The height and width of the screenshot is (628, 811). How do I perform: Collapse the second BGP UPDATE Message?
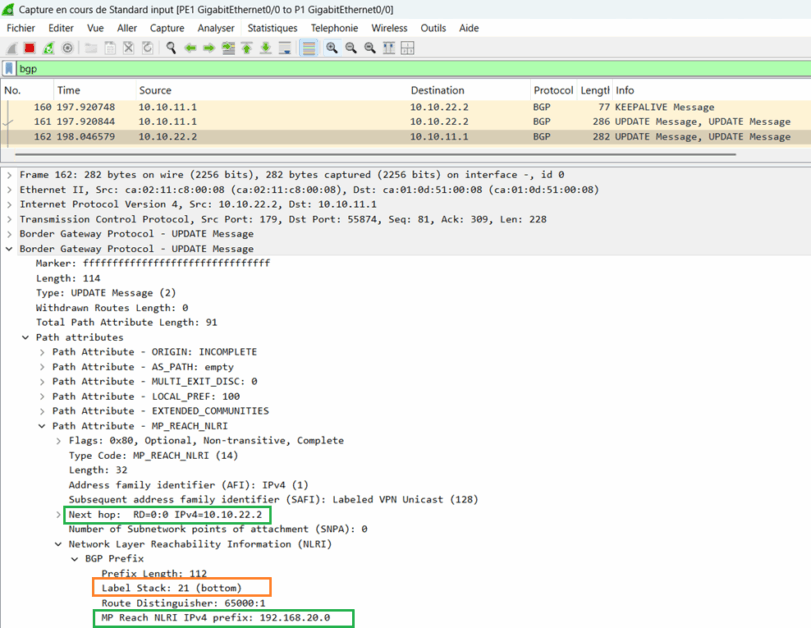9,249
